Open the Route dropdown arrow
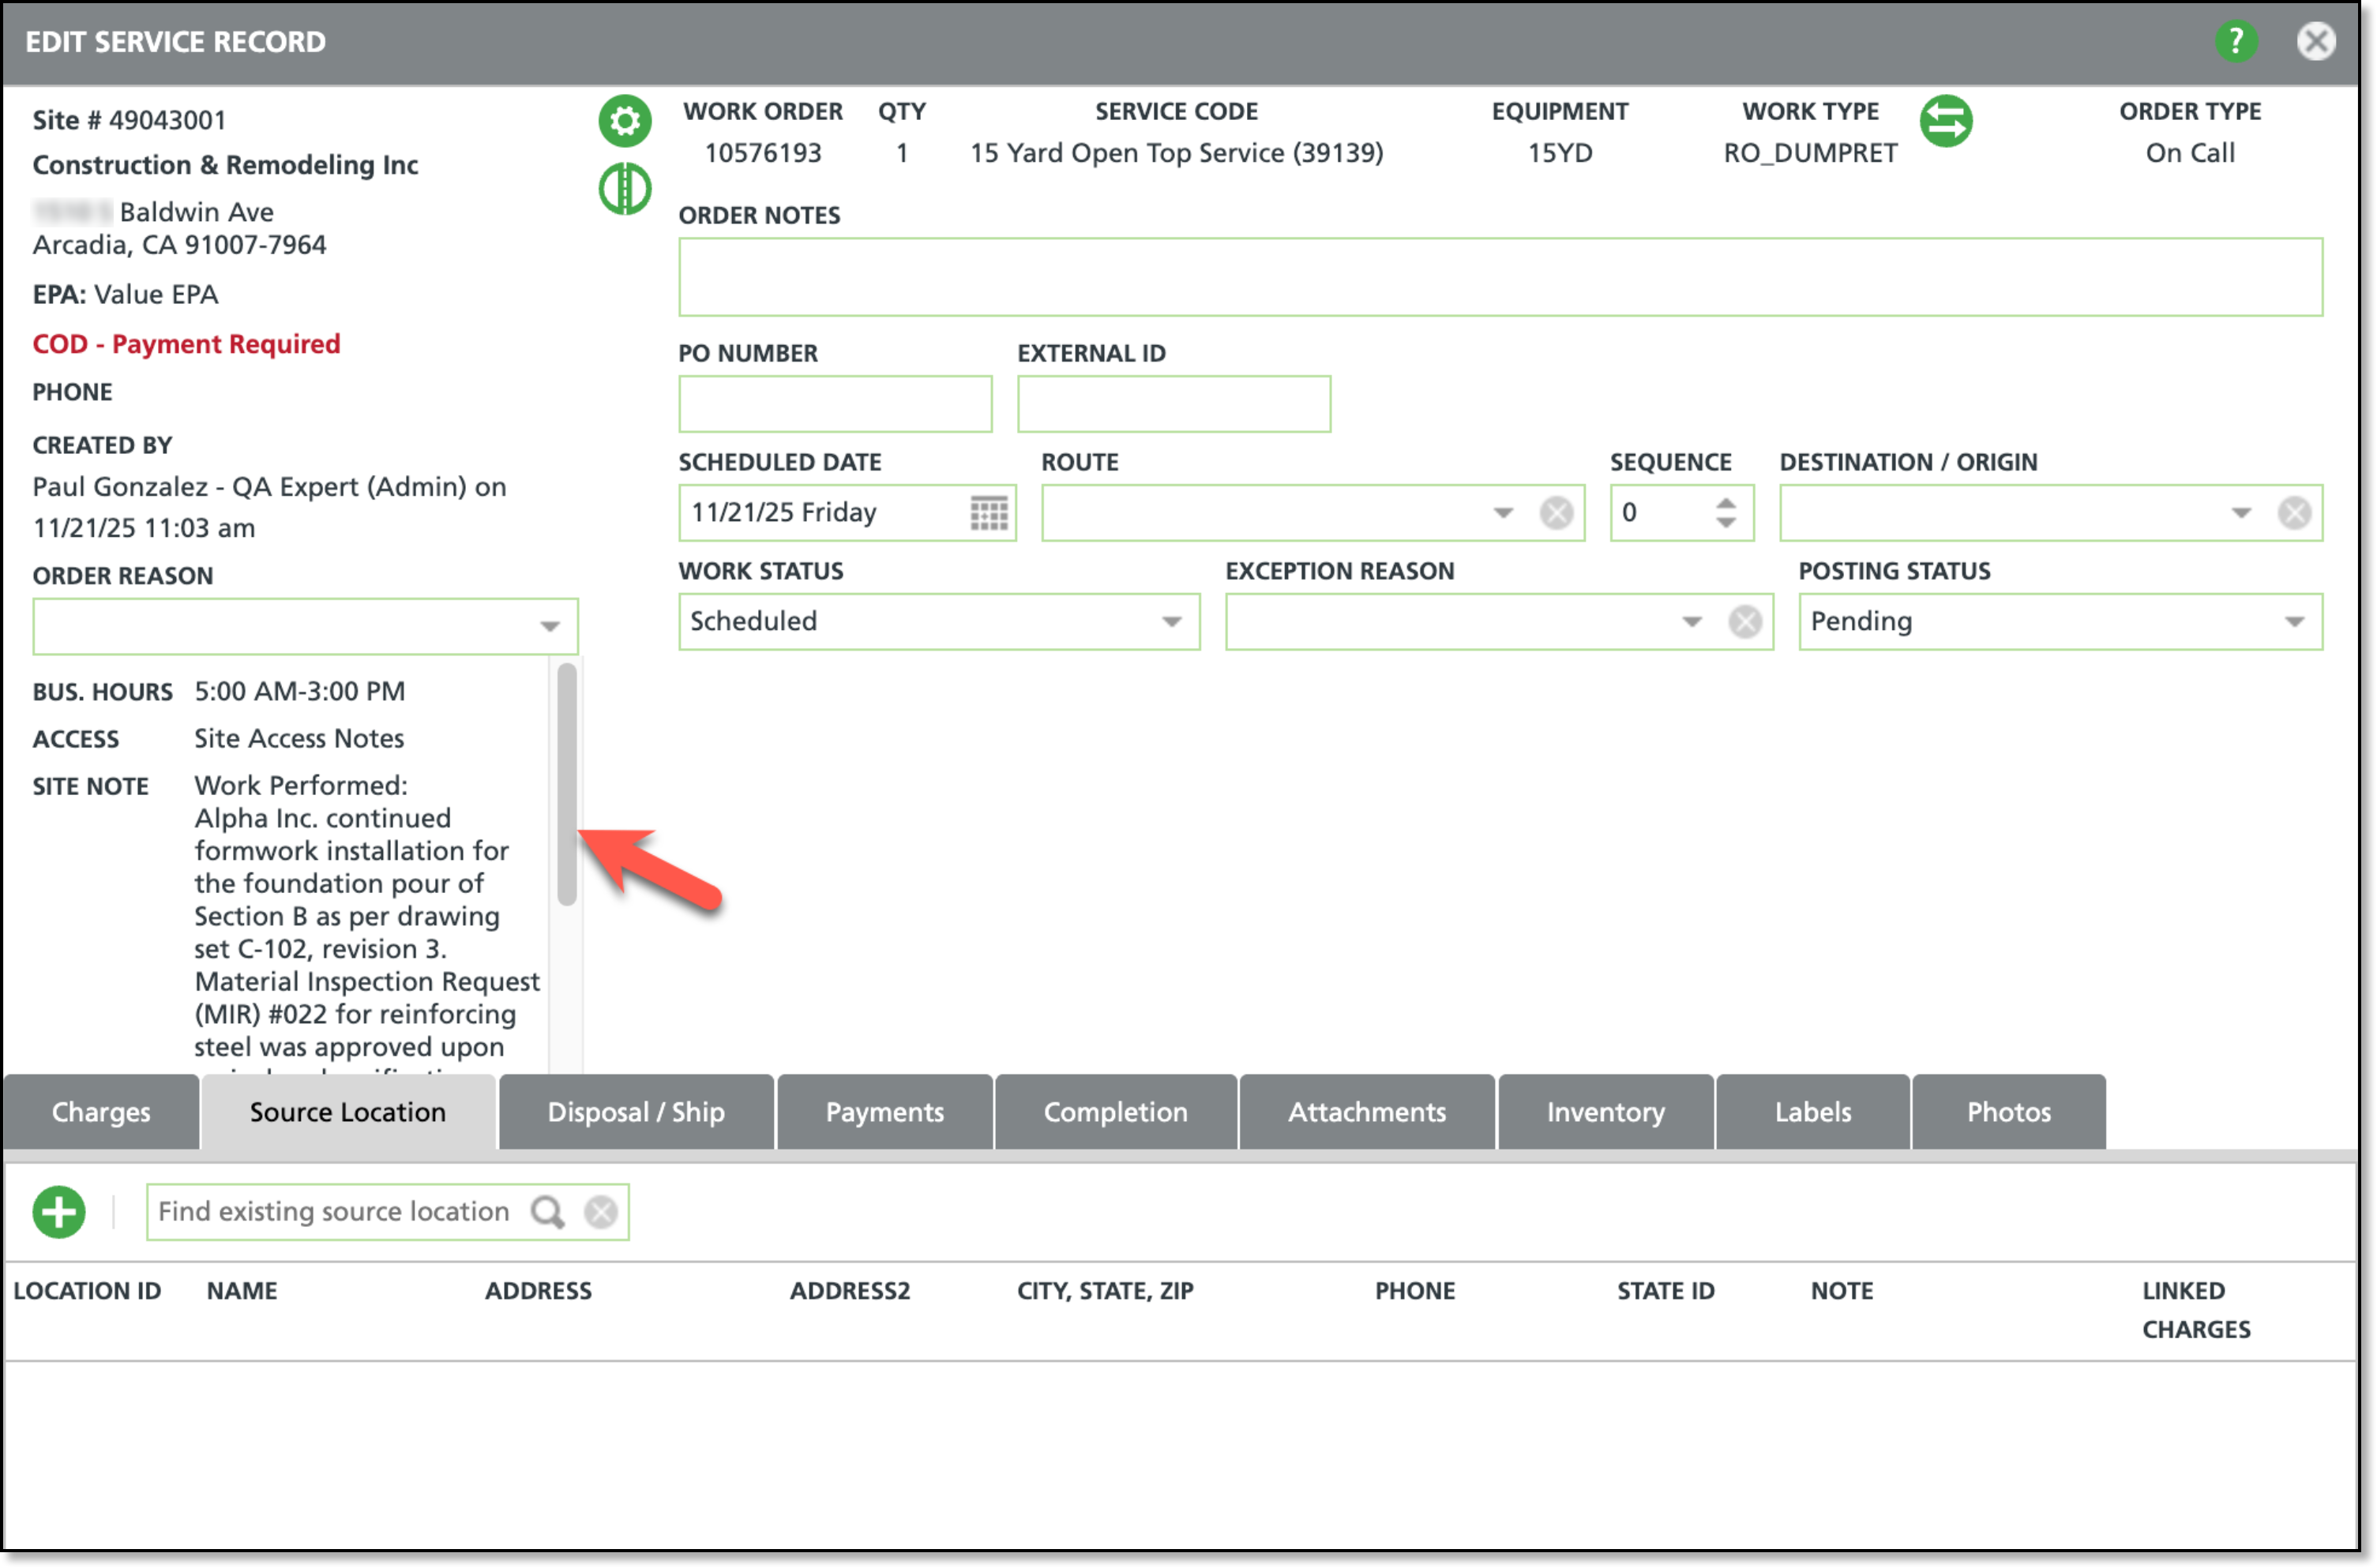 [x=1502, y=513]
